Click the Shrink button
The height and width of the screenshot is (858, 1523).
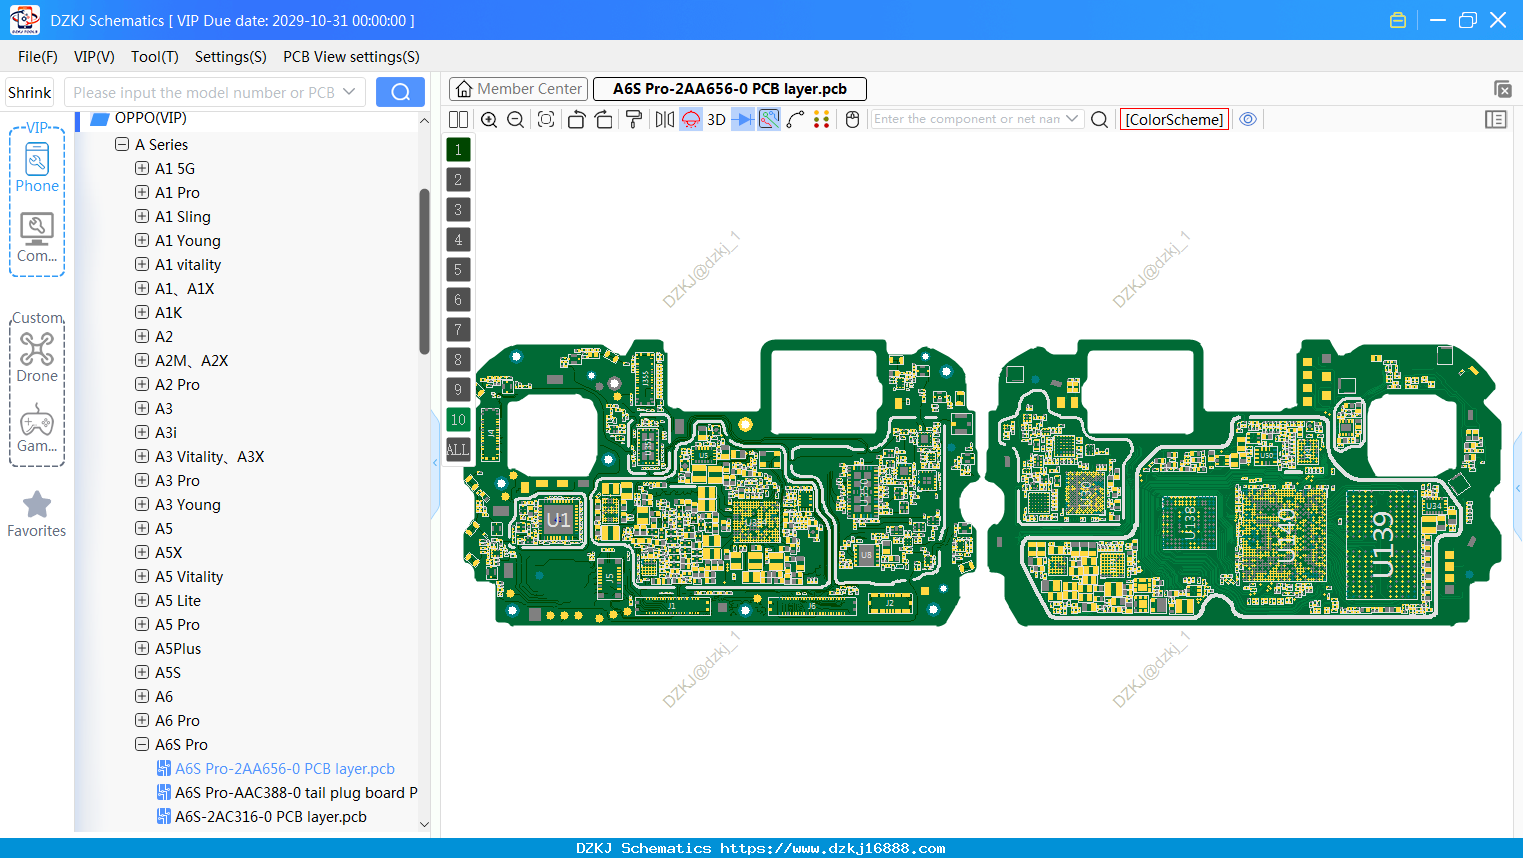point(29,92)
